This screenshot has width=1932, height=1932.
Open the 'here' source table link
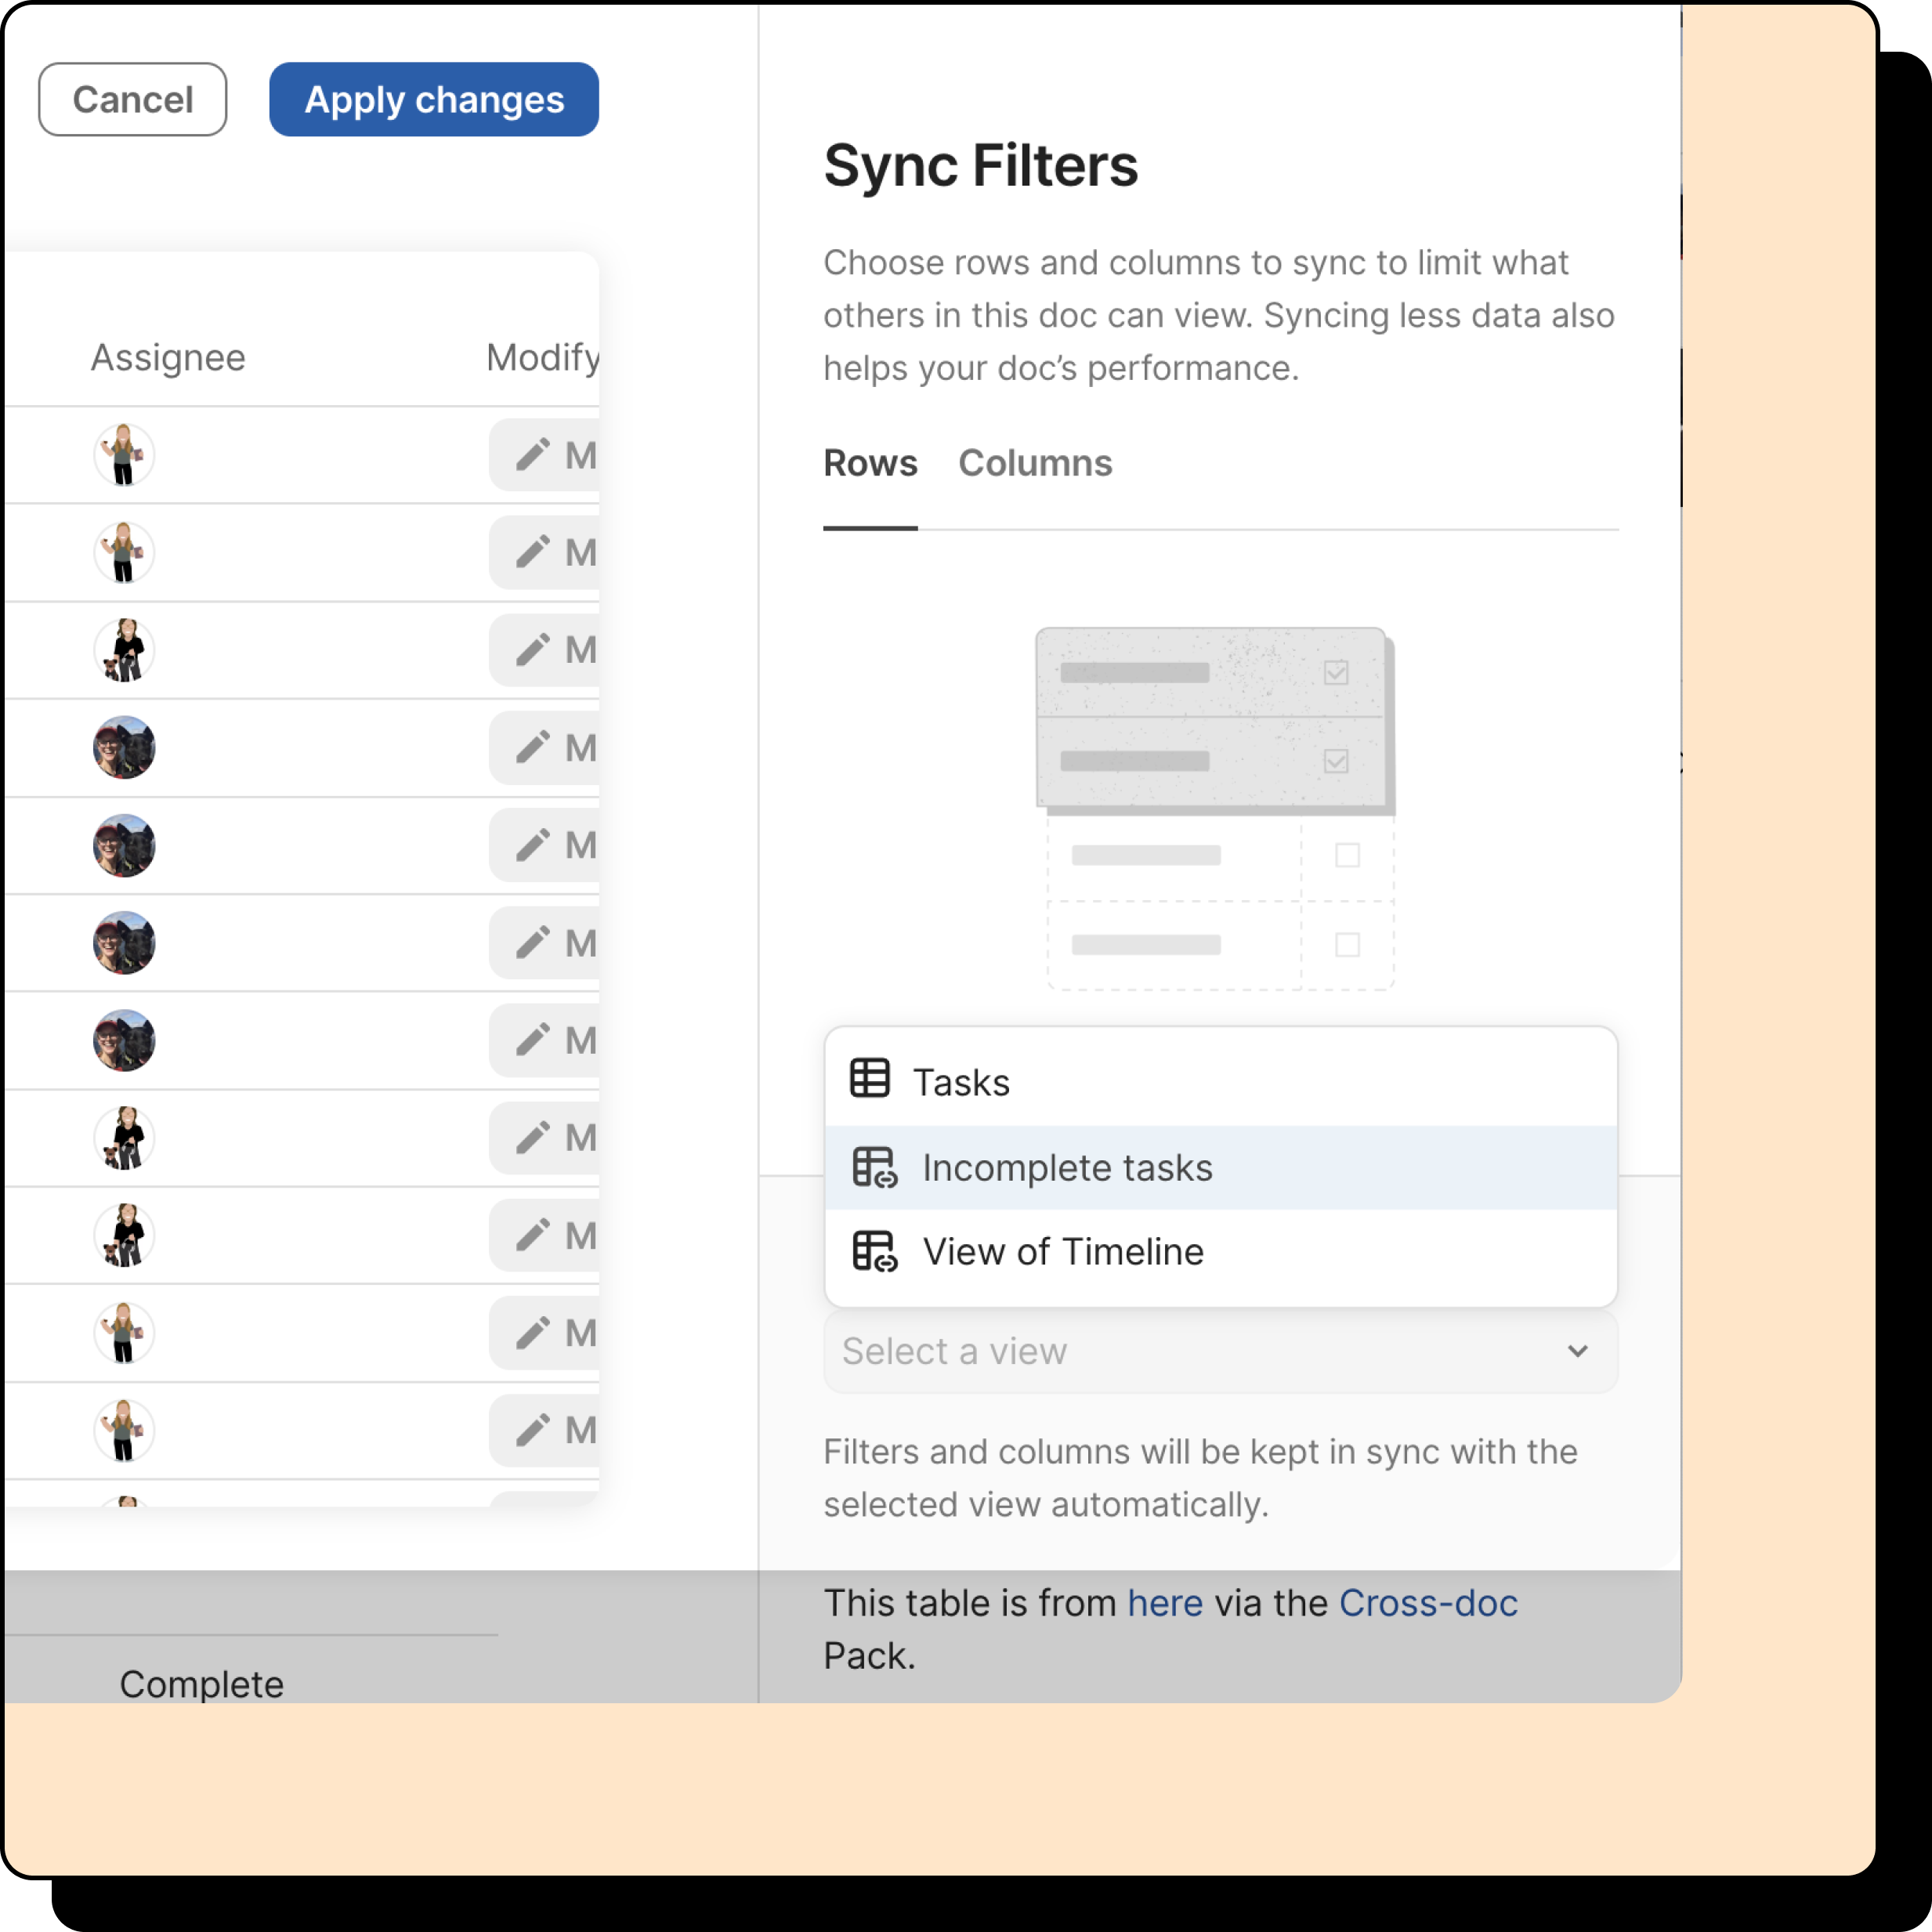1165,1603
